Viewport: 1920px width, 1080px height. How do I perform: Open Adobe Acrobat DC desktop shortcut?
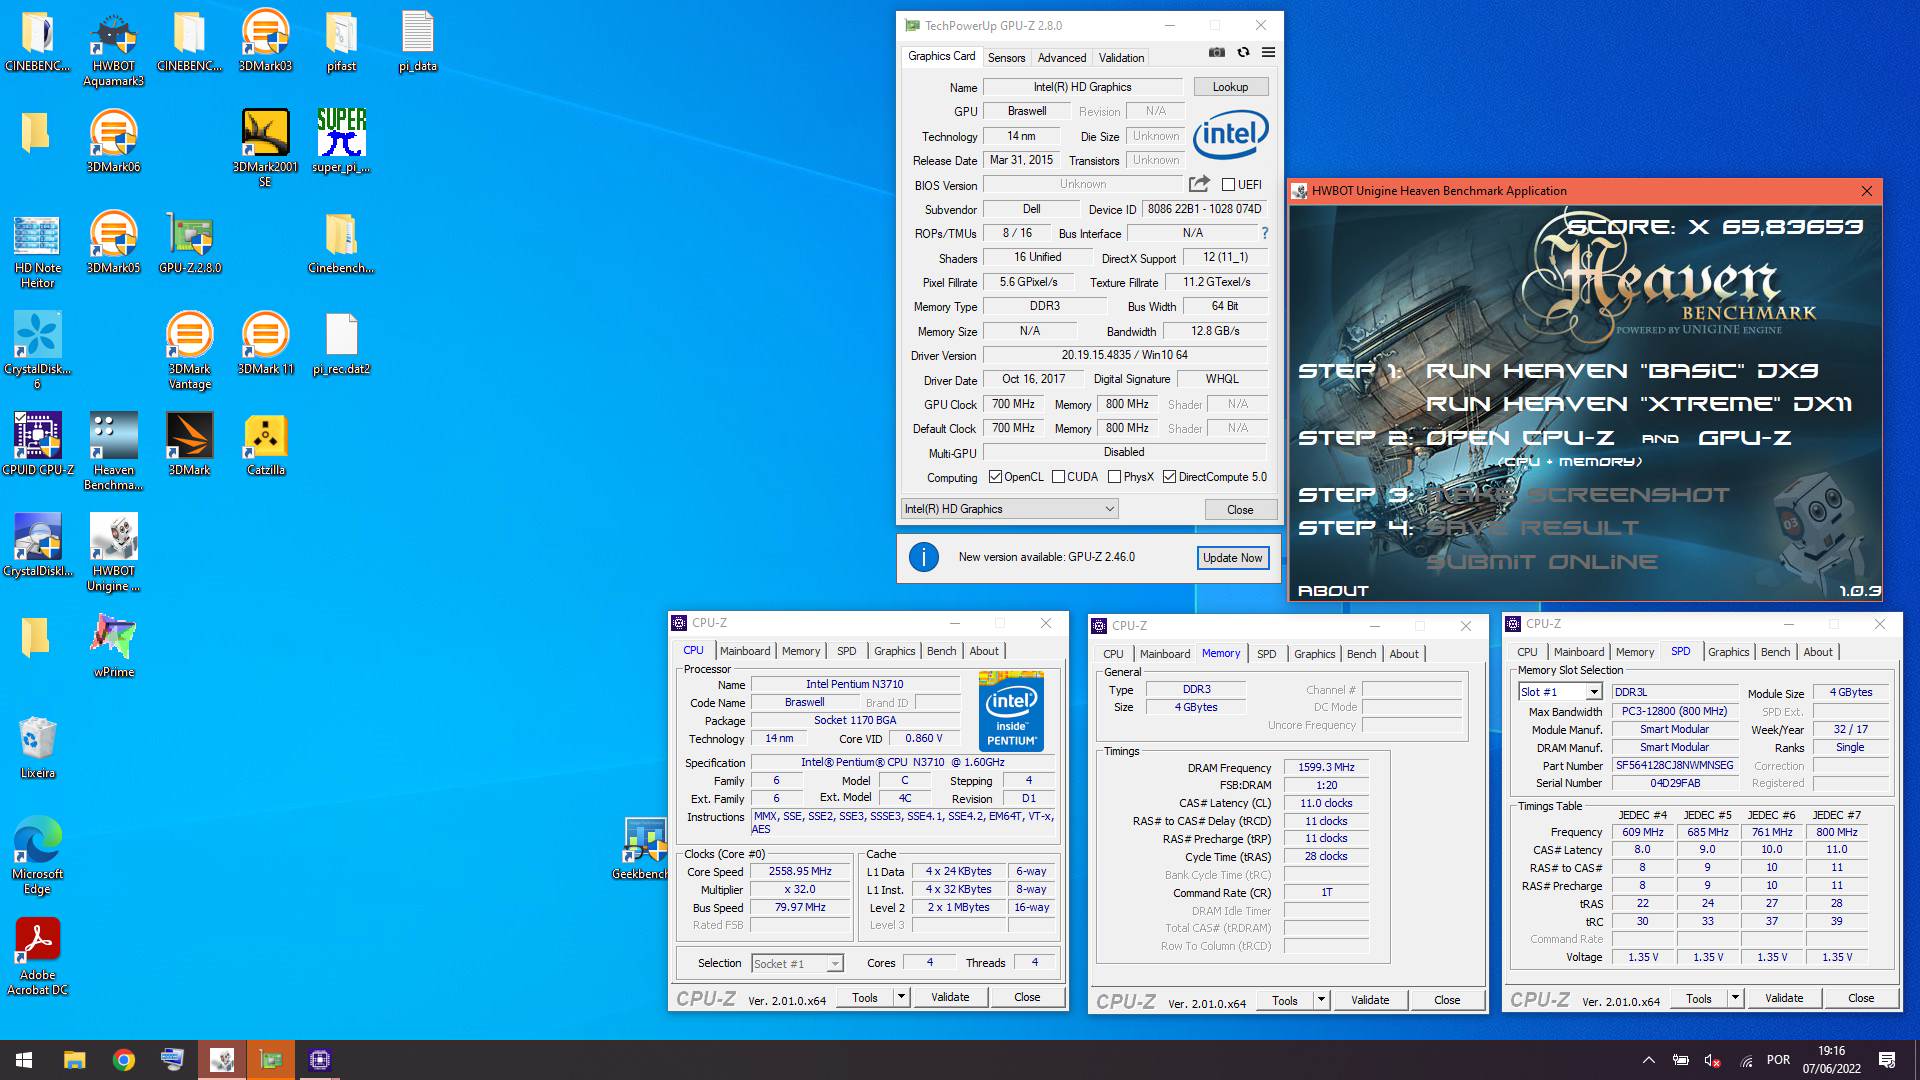pos(37,957)
